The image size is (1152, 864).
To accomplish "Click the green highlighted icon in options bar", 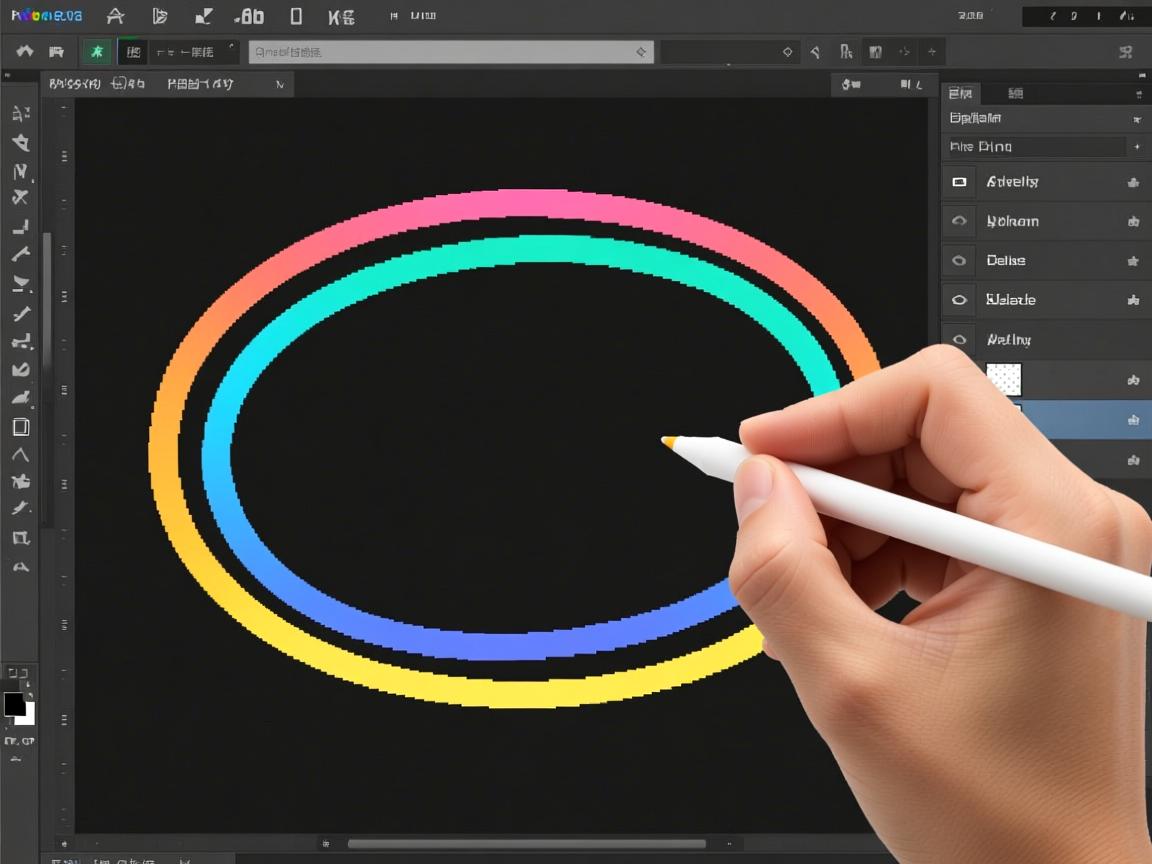I will pyautogui.click(x=97, y=52).
